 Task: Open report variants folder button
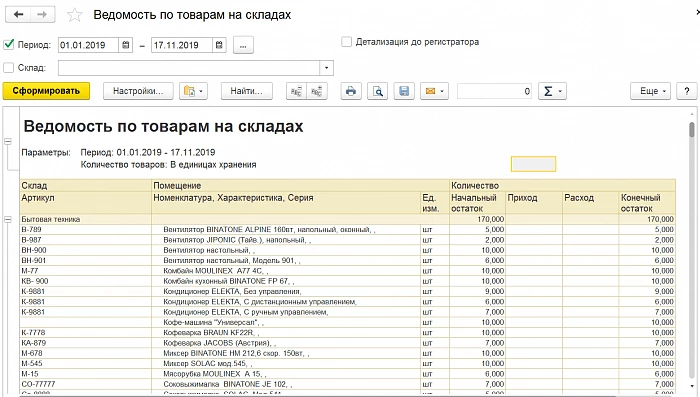(x=193, y=91)
